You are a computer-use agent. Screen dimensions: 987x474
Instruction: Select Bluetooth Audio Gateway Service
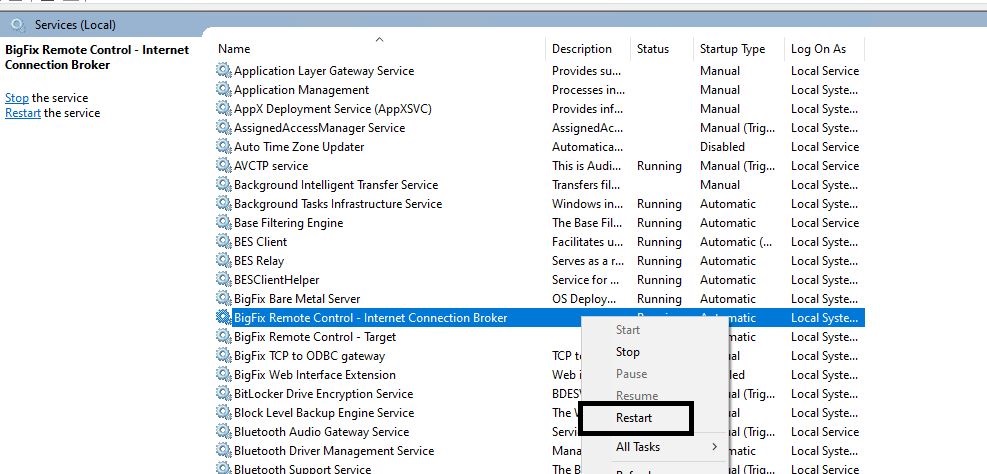click(x=322, y=431)
